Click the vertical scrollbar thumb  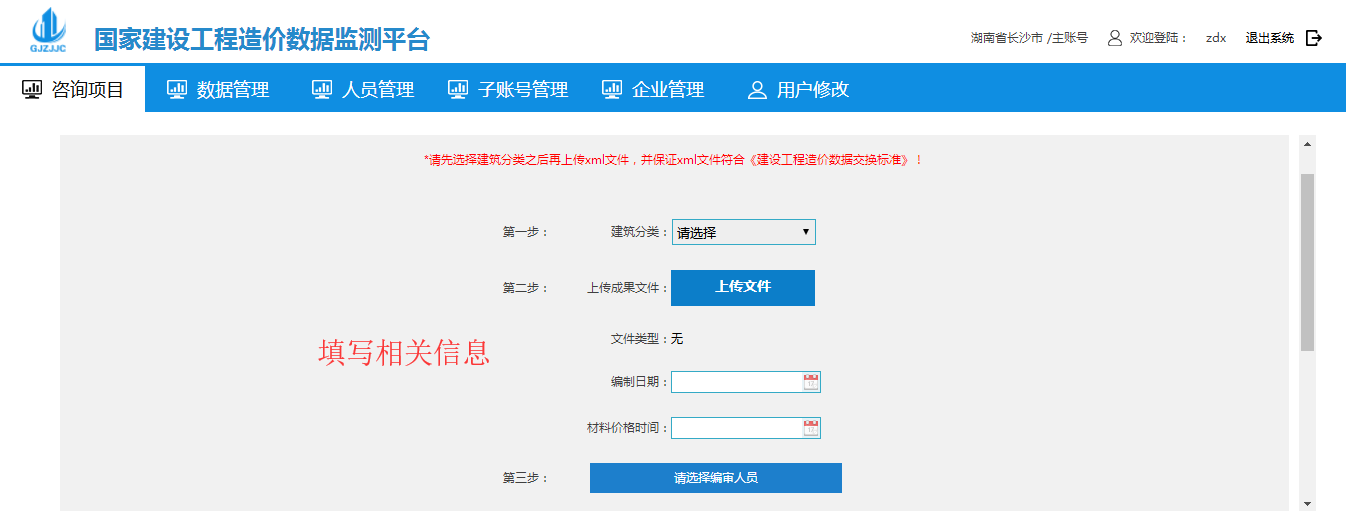pos(1307,262)
